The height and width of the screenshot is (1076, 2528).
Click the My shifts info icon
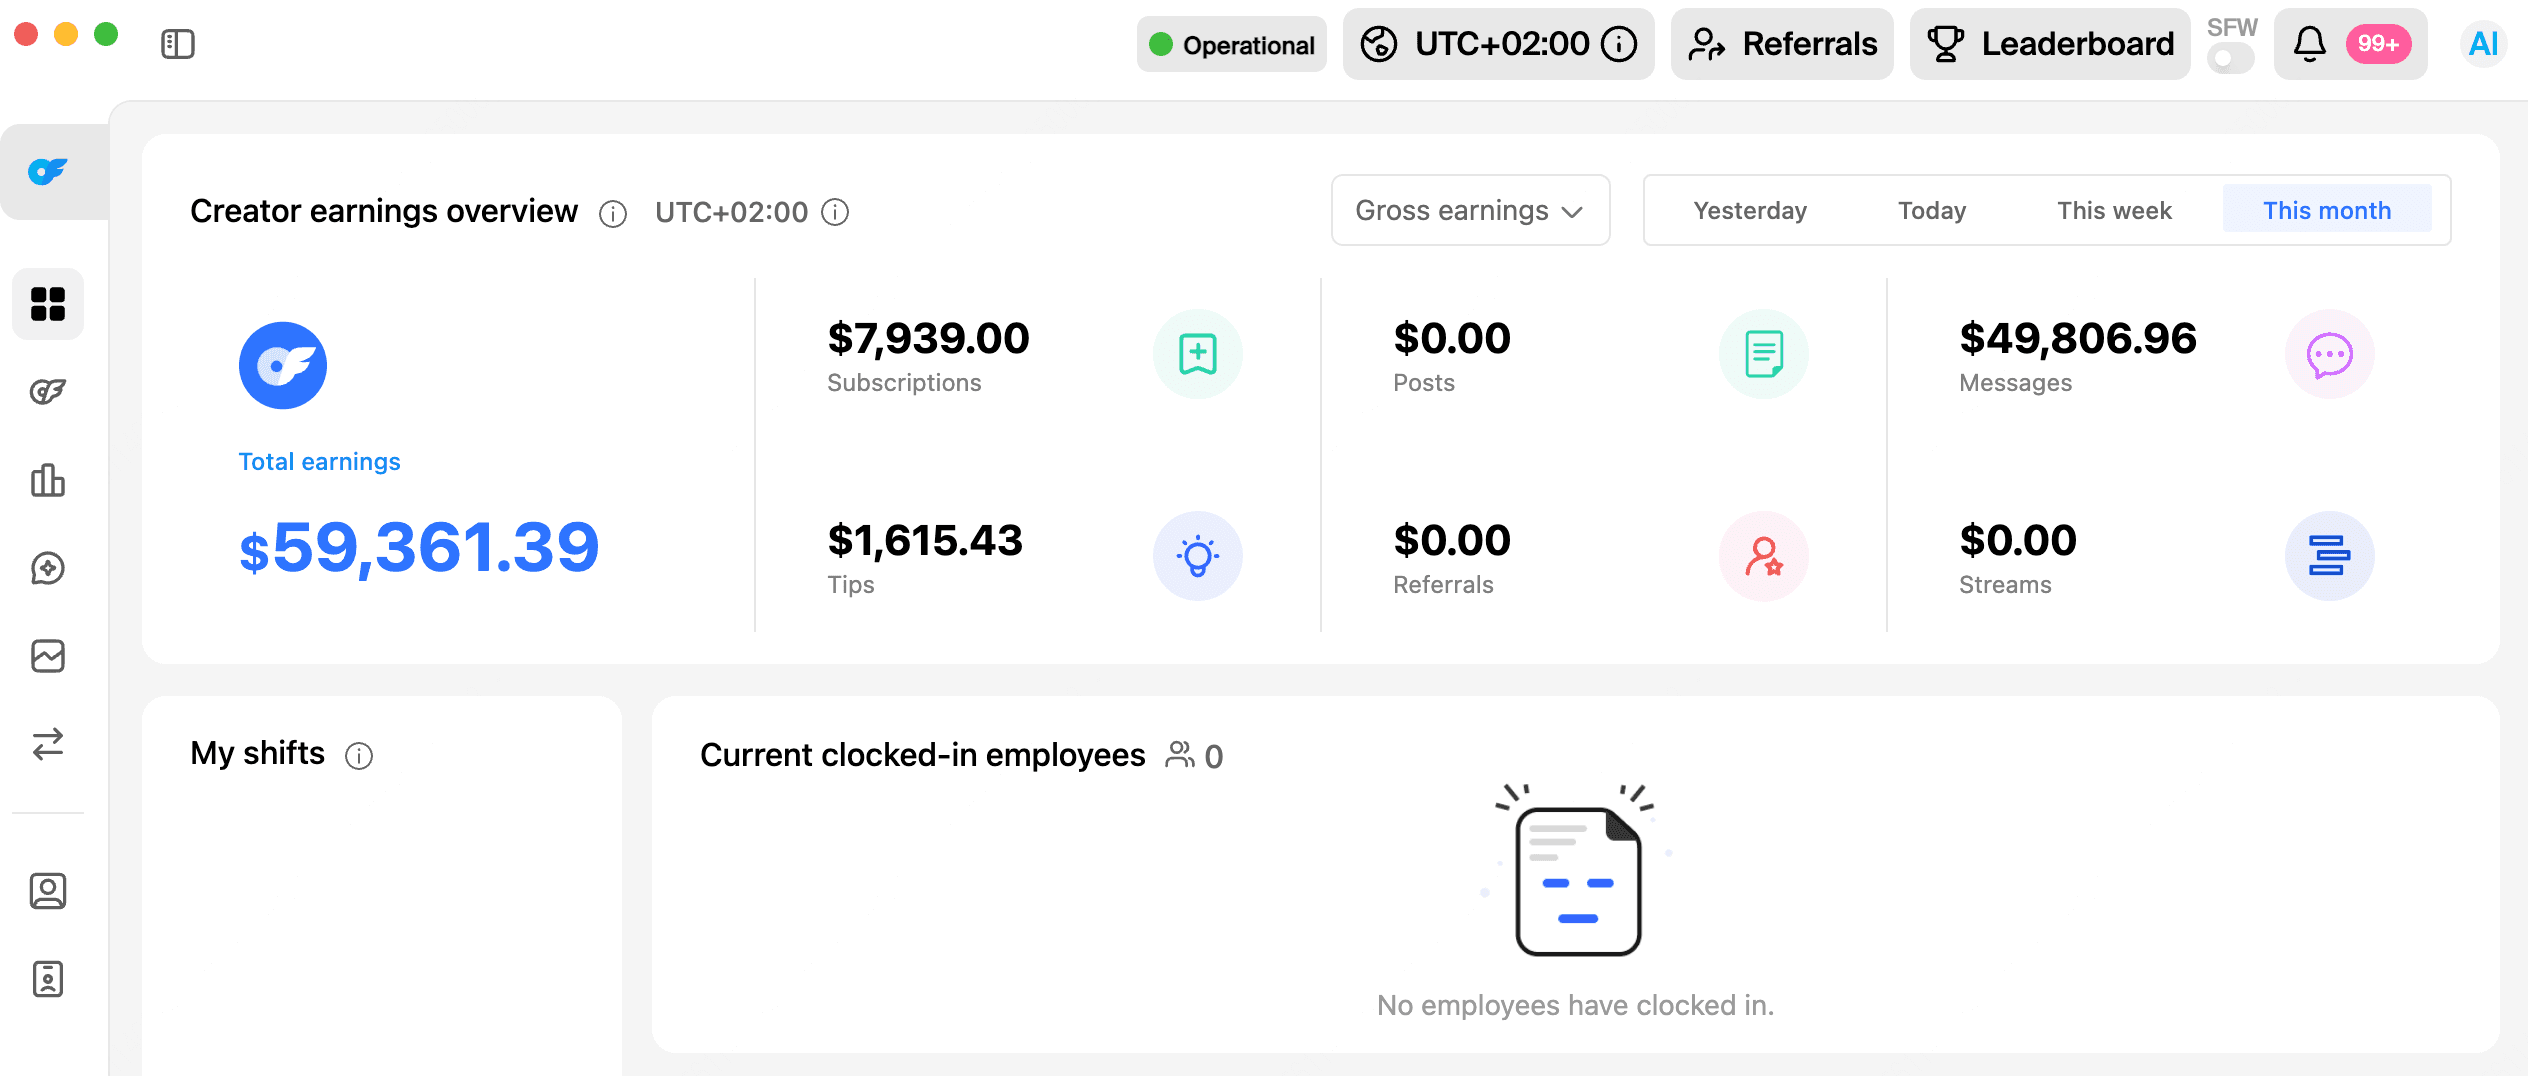(359, 756)
